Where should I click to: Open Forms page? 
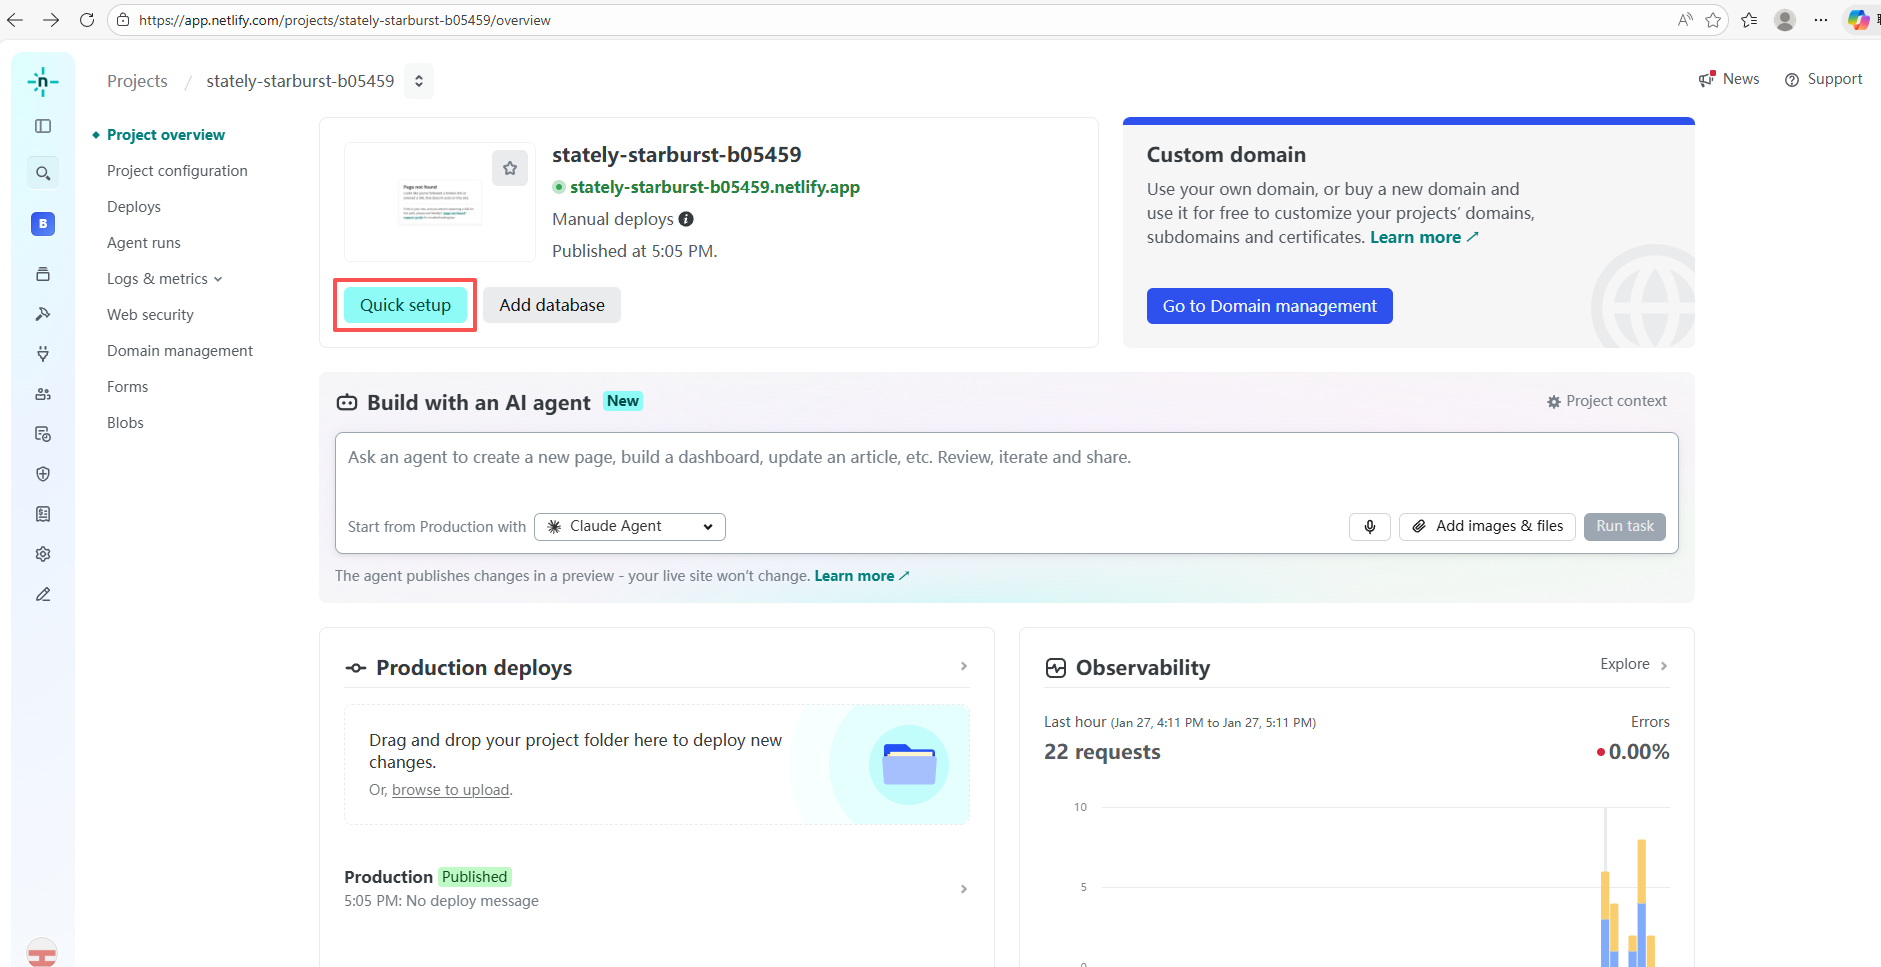click(x=127, y=387)
